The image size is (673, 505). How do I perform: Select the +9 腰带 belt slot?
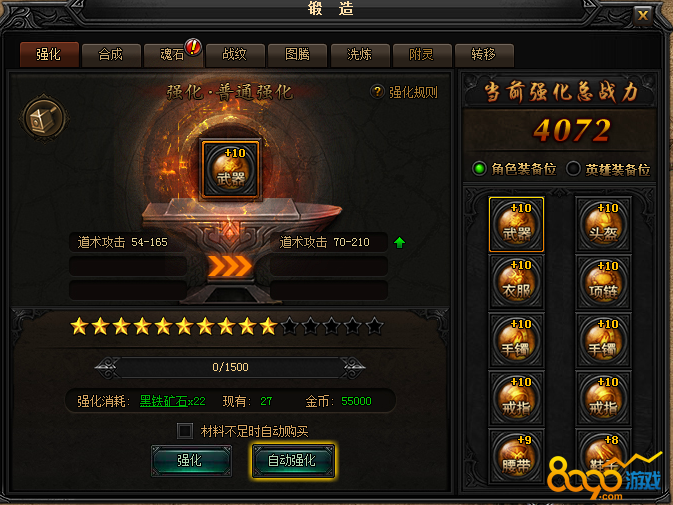516,456
